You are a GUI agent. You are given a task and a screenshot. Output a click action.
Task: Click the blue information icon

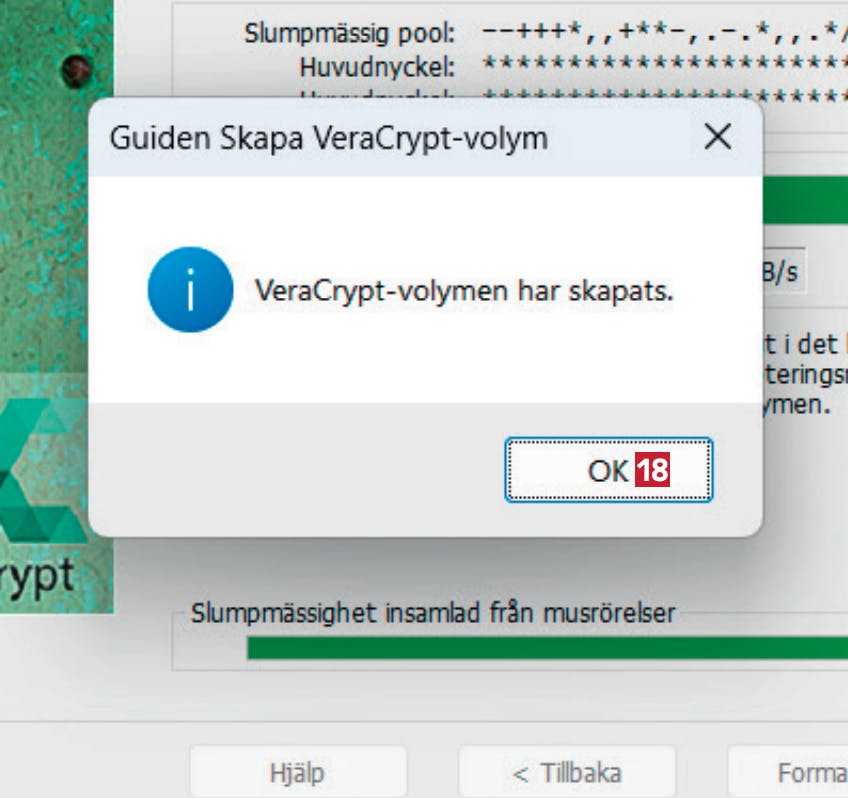(190, 289)
